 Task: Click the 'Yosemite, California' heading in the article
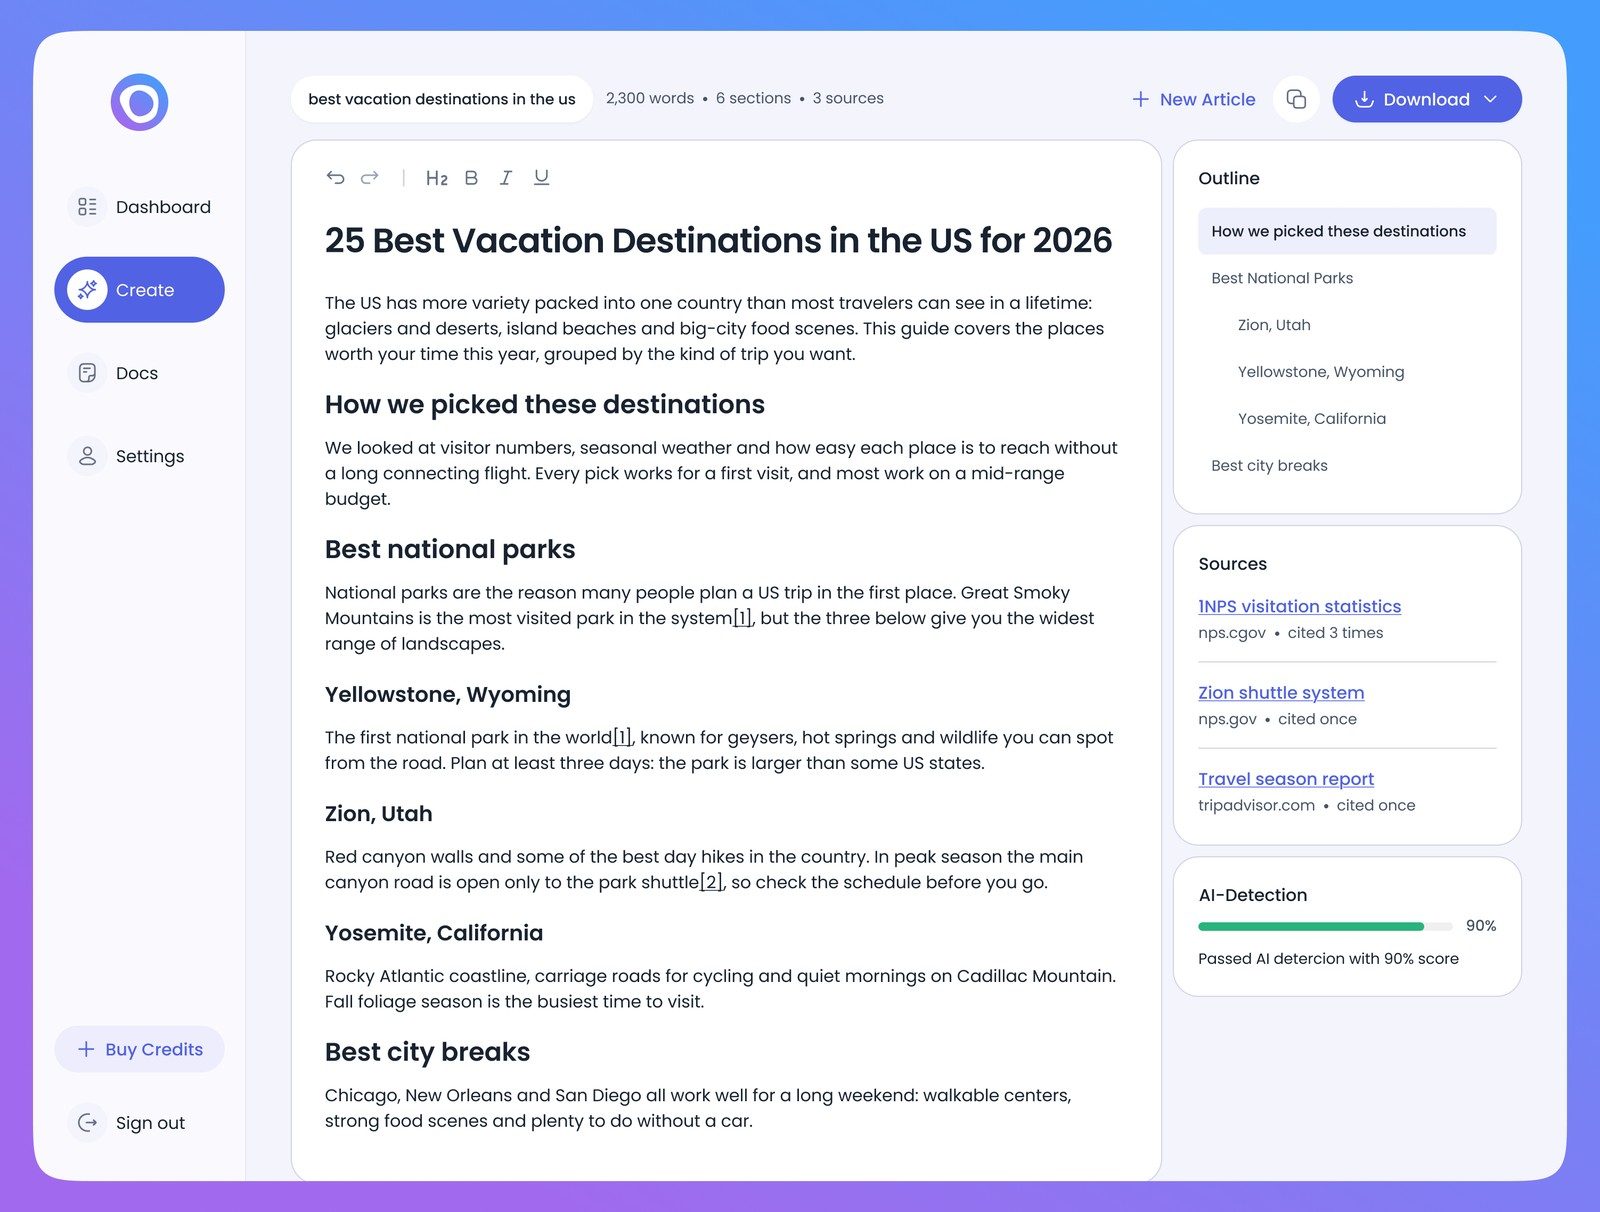pos(434,933)
